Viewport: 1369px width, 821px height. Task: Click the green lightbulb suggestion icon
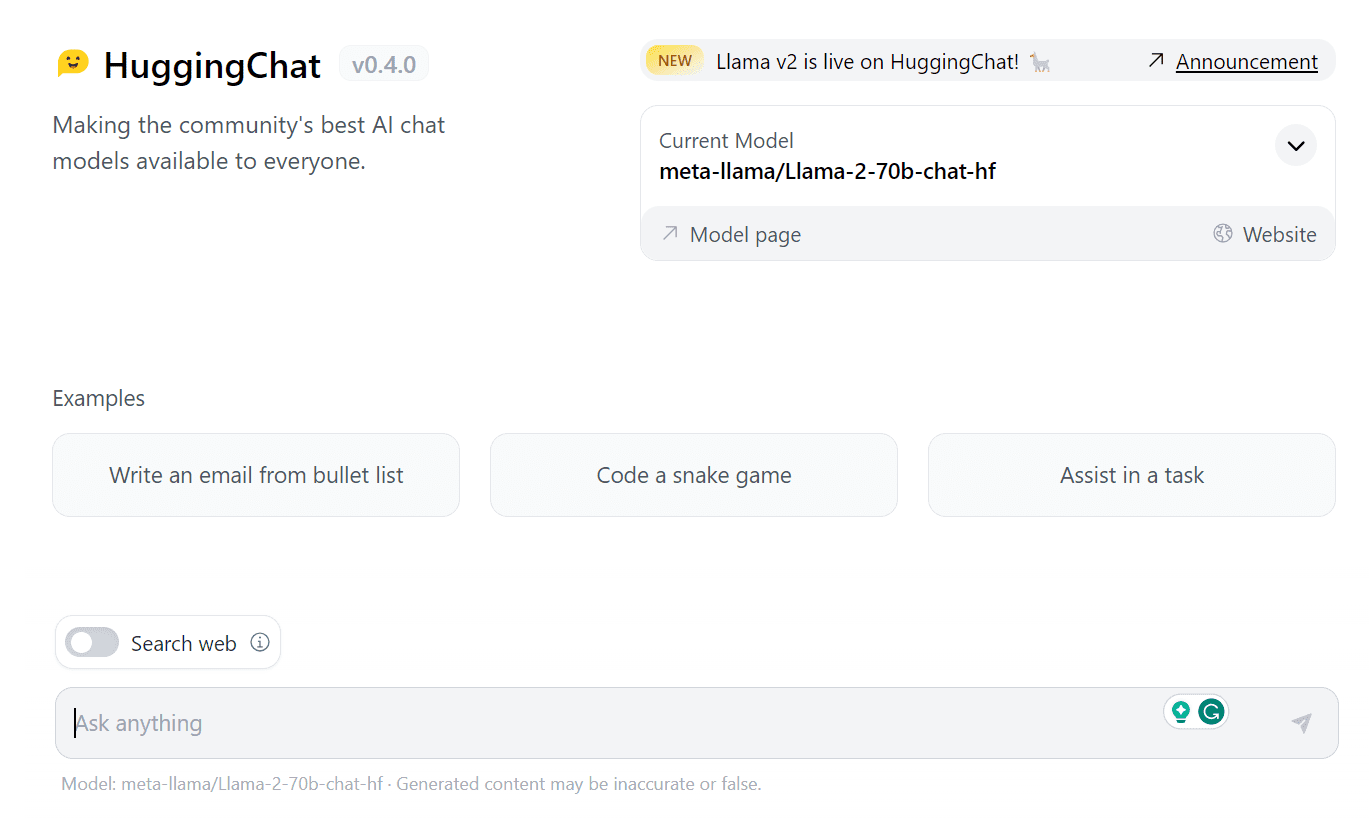click(x=1181, y=712)
